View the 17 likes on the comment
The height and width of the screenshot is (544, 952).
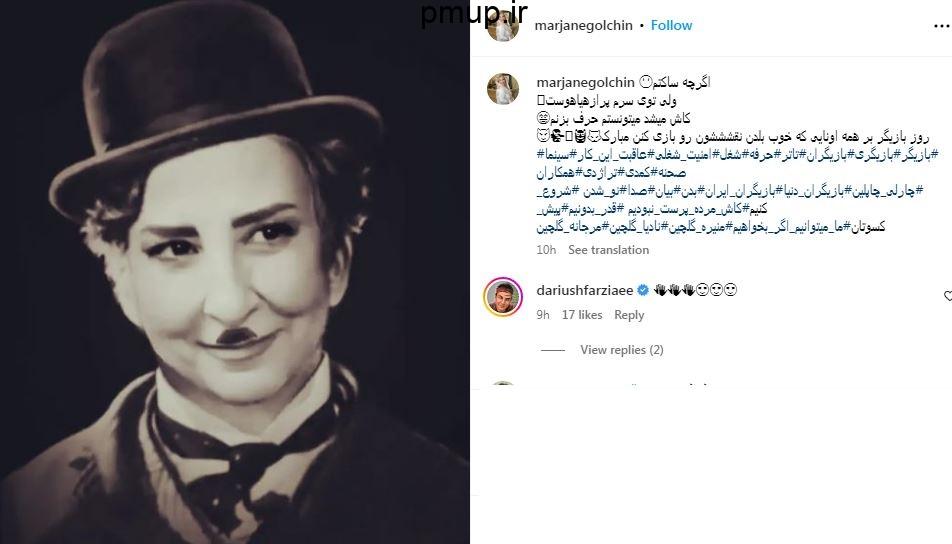pos(582,314)
